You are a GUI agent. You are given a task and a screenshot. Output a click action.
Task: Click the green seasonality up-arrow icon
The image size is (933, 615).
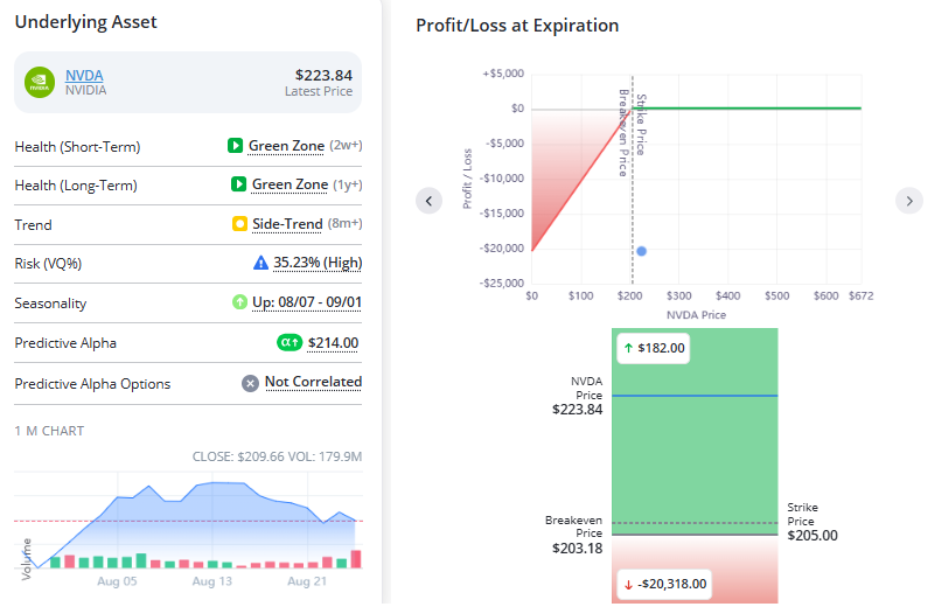pyautogui.click(x=239, y=302)
